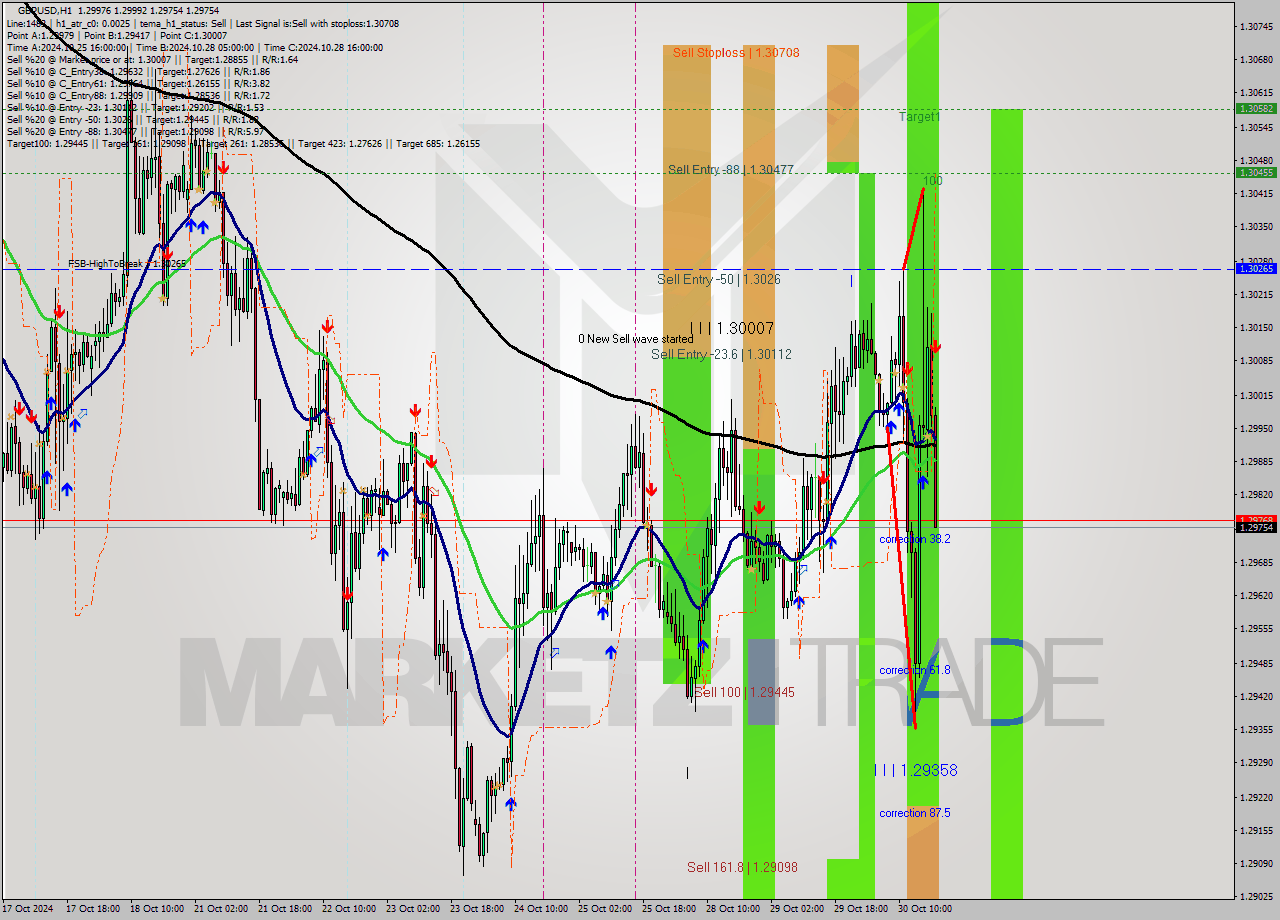Click the 'Sell Entry -88 | 1.30477' label

pos(731,170)
